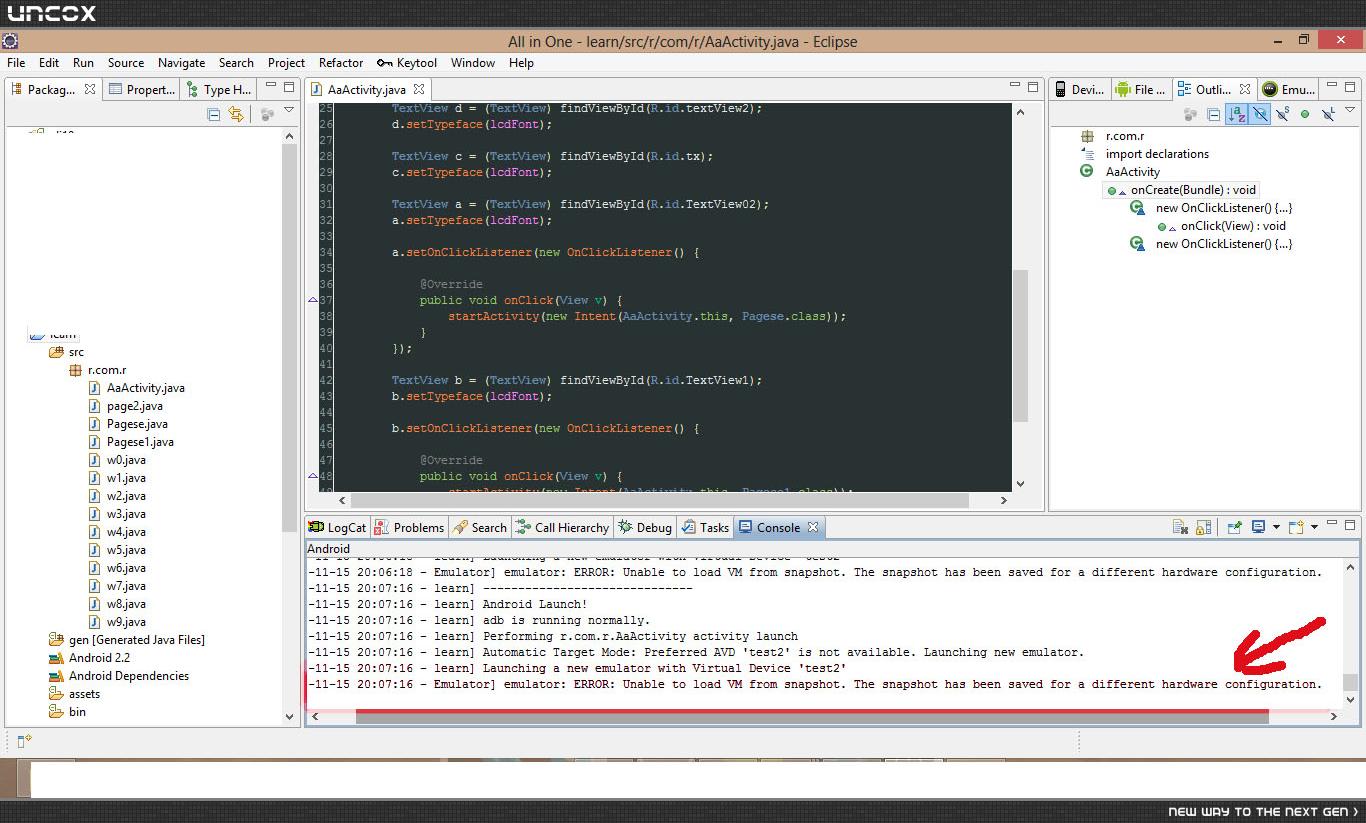1366x823 pixels.
Task: Select Pagese.java in the package tree
Action: (126, 424)
